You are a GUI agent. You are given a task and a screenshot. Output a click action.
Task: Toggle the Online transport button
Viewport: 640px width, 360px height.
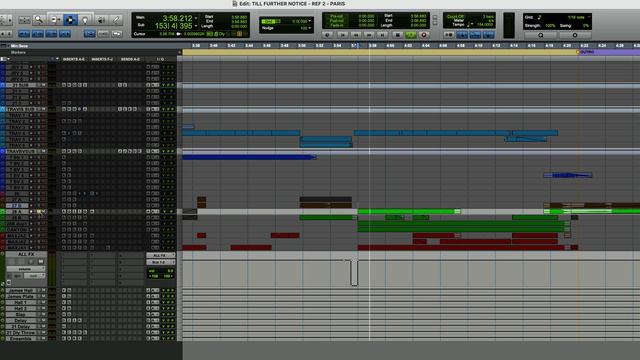coord(327,35)
